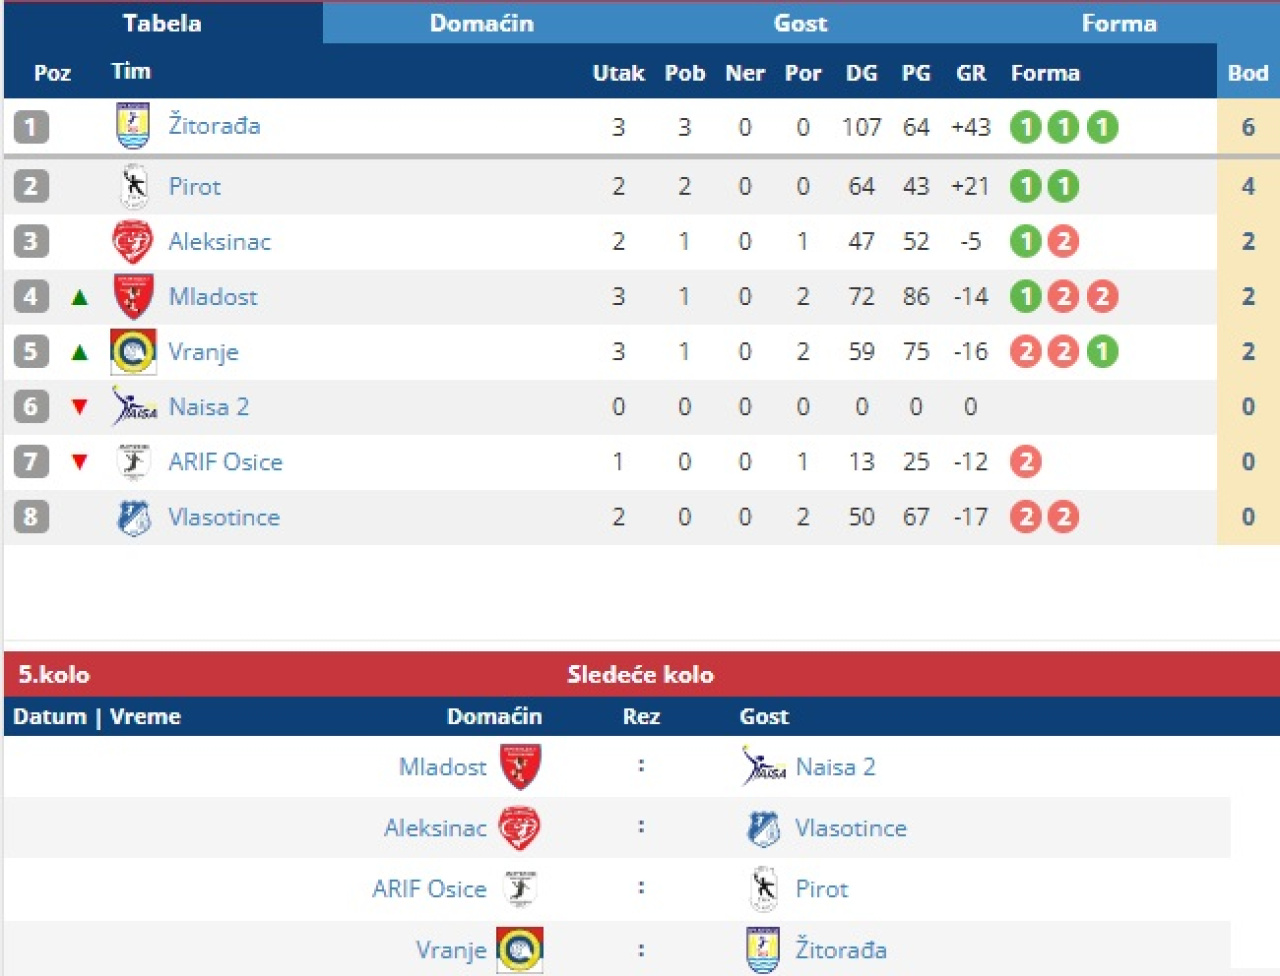Open the Vlasotince team page from table
The image size is (1280, 976).
(x=224, y=517)
